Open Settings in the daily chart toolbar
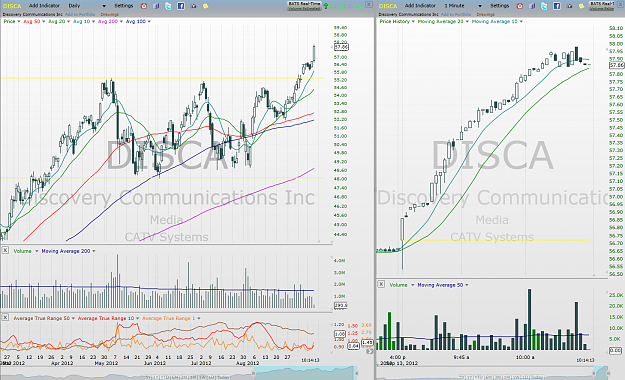The width and height of the screenshot is (625, 380). [x=124, y=6]
